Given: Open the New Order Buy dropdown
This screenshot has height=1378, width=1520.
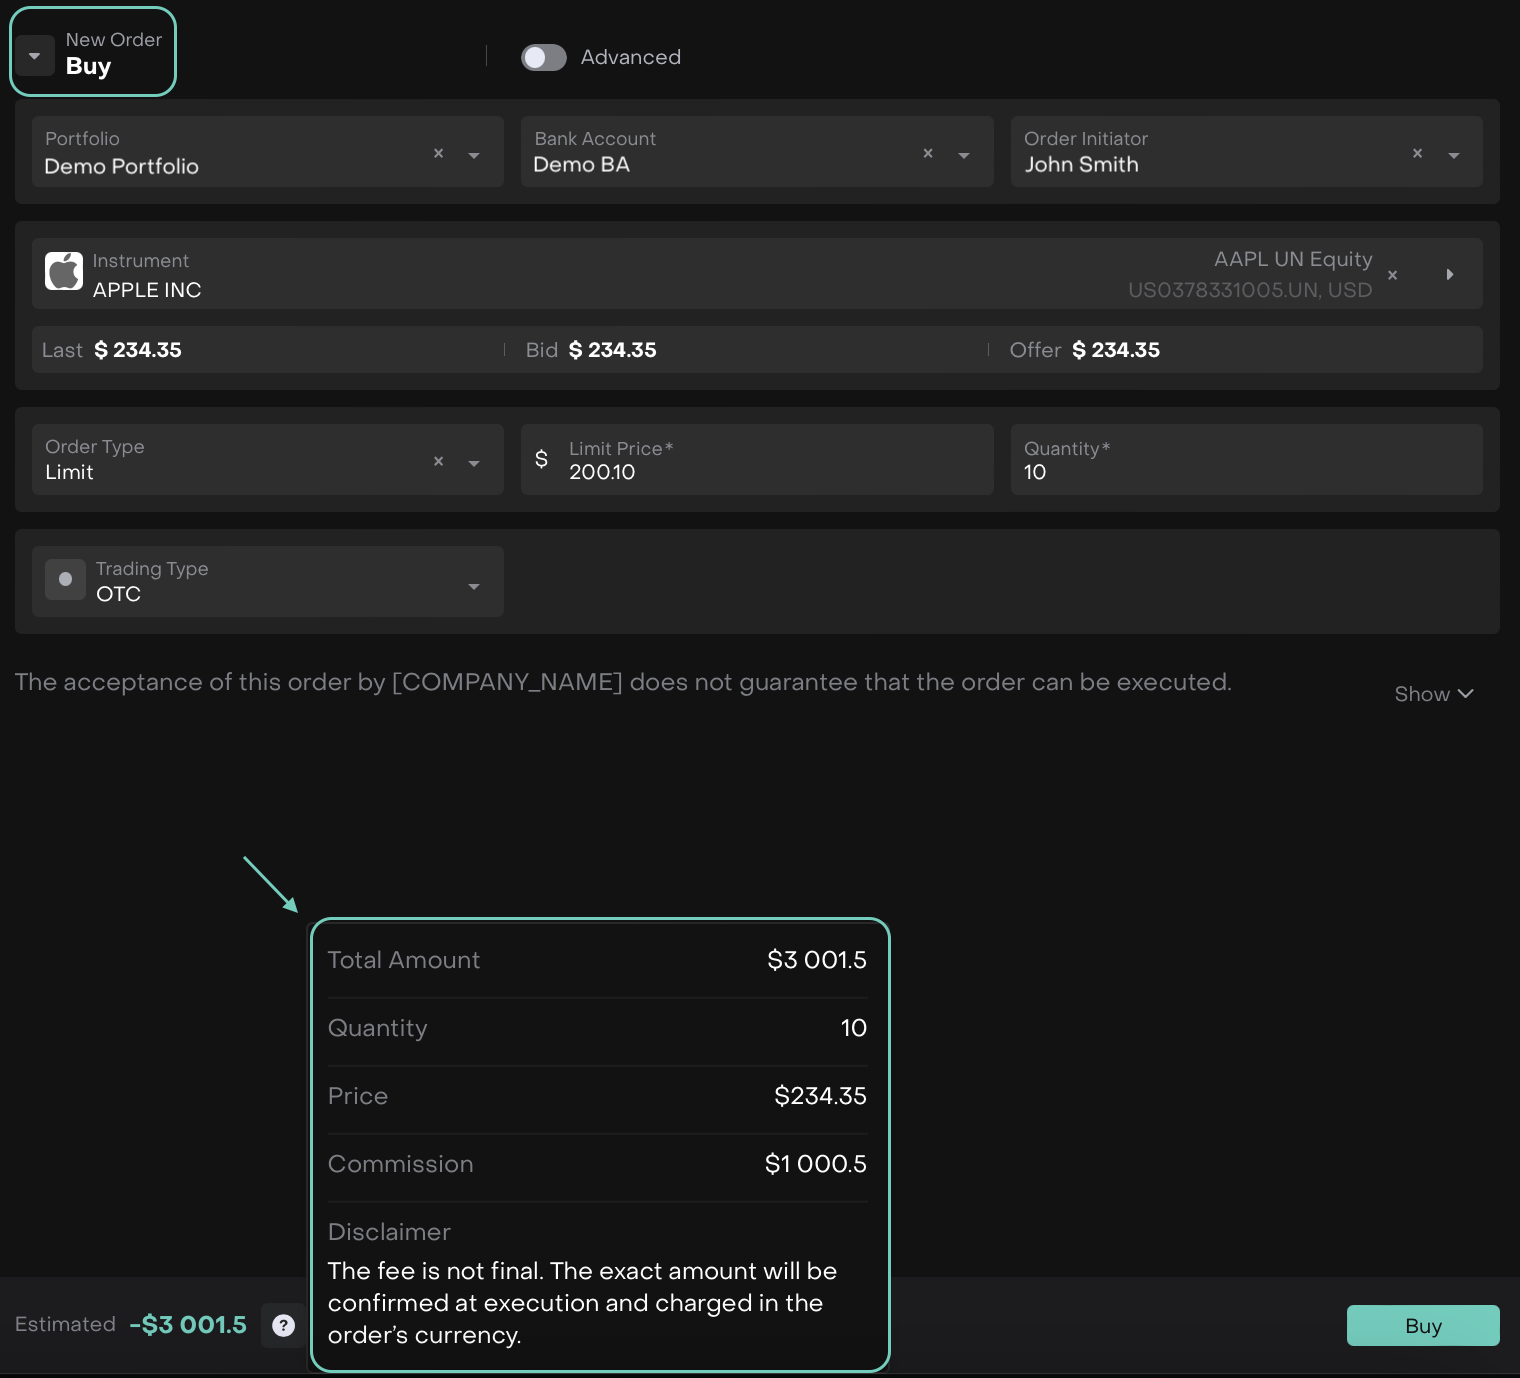Looking at the screenshot, I should 35,56.
